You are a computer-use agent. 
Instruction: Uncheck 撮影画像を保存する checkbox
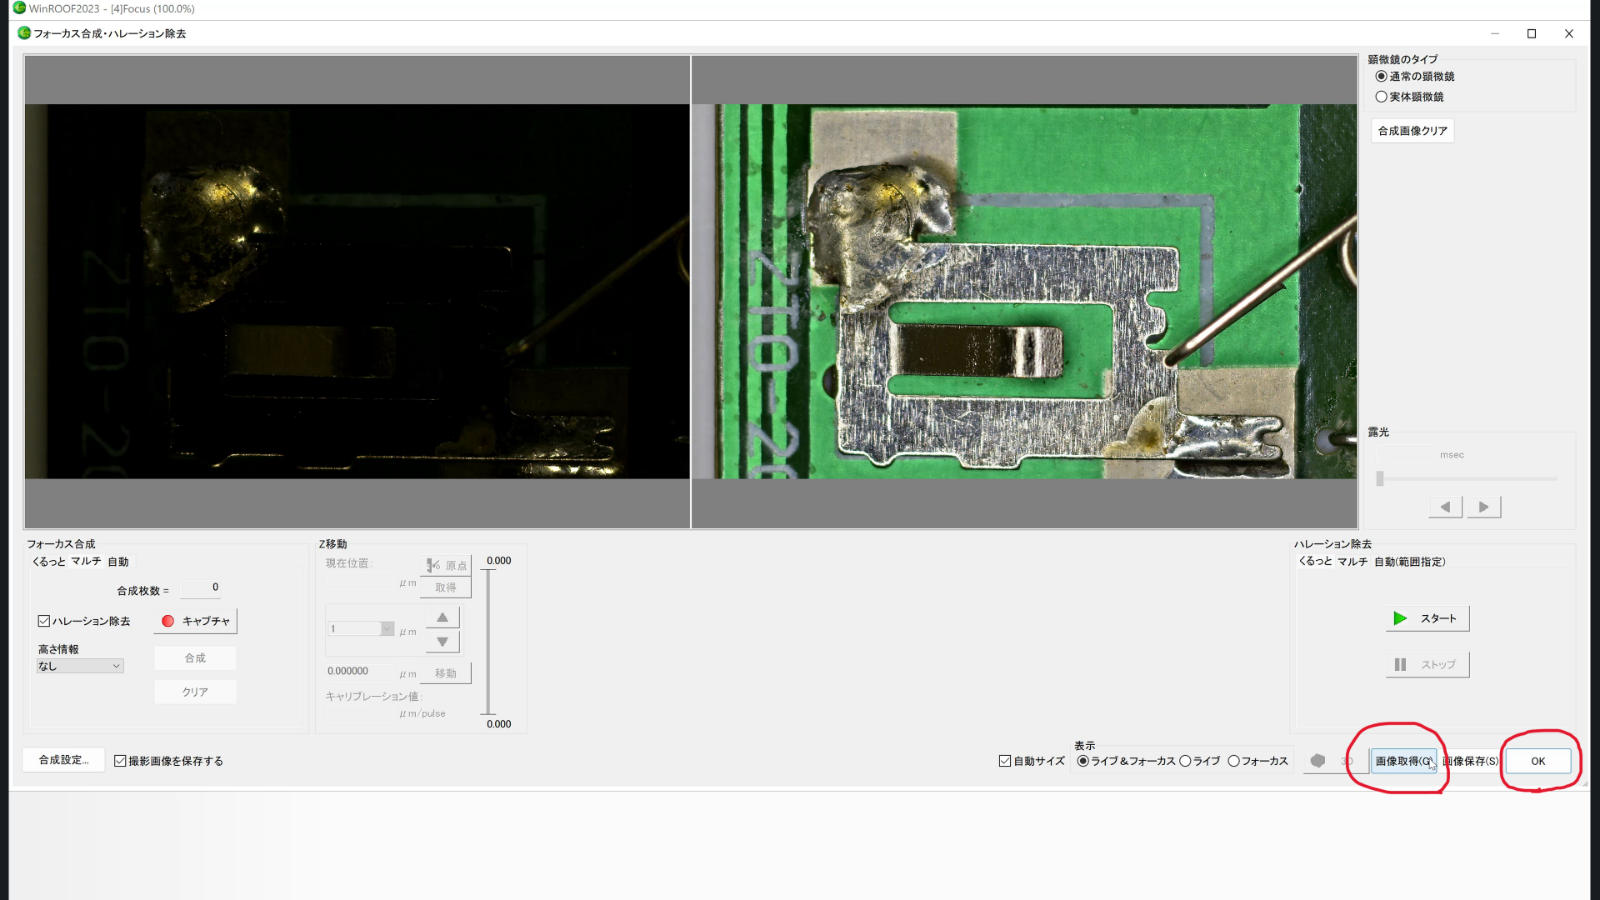click(x=120, y=761)
